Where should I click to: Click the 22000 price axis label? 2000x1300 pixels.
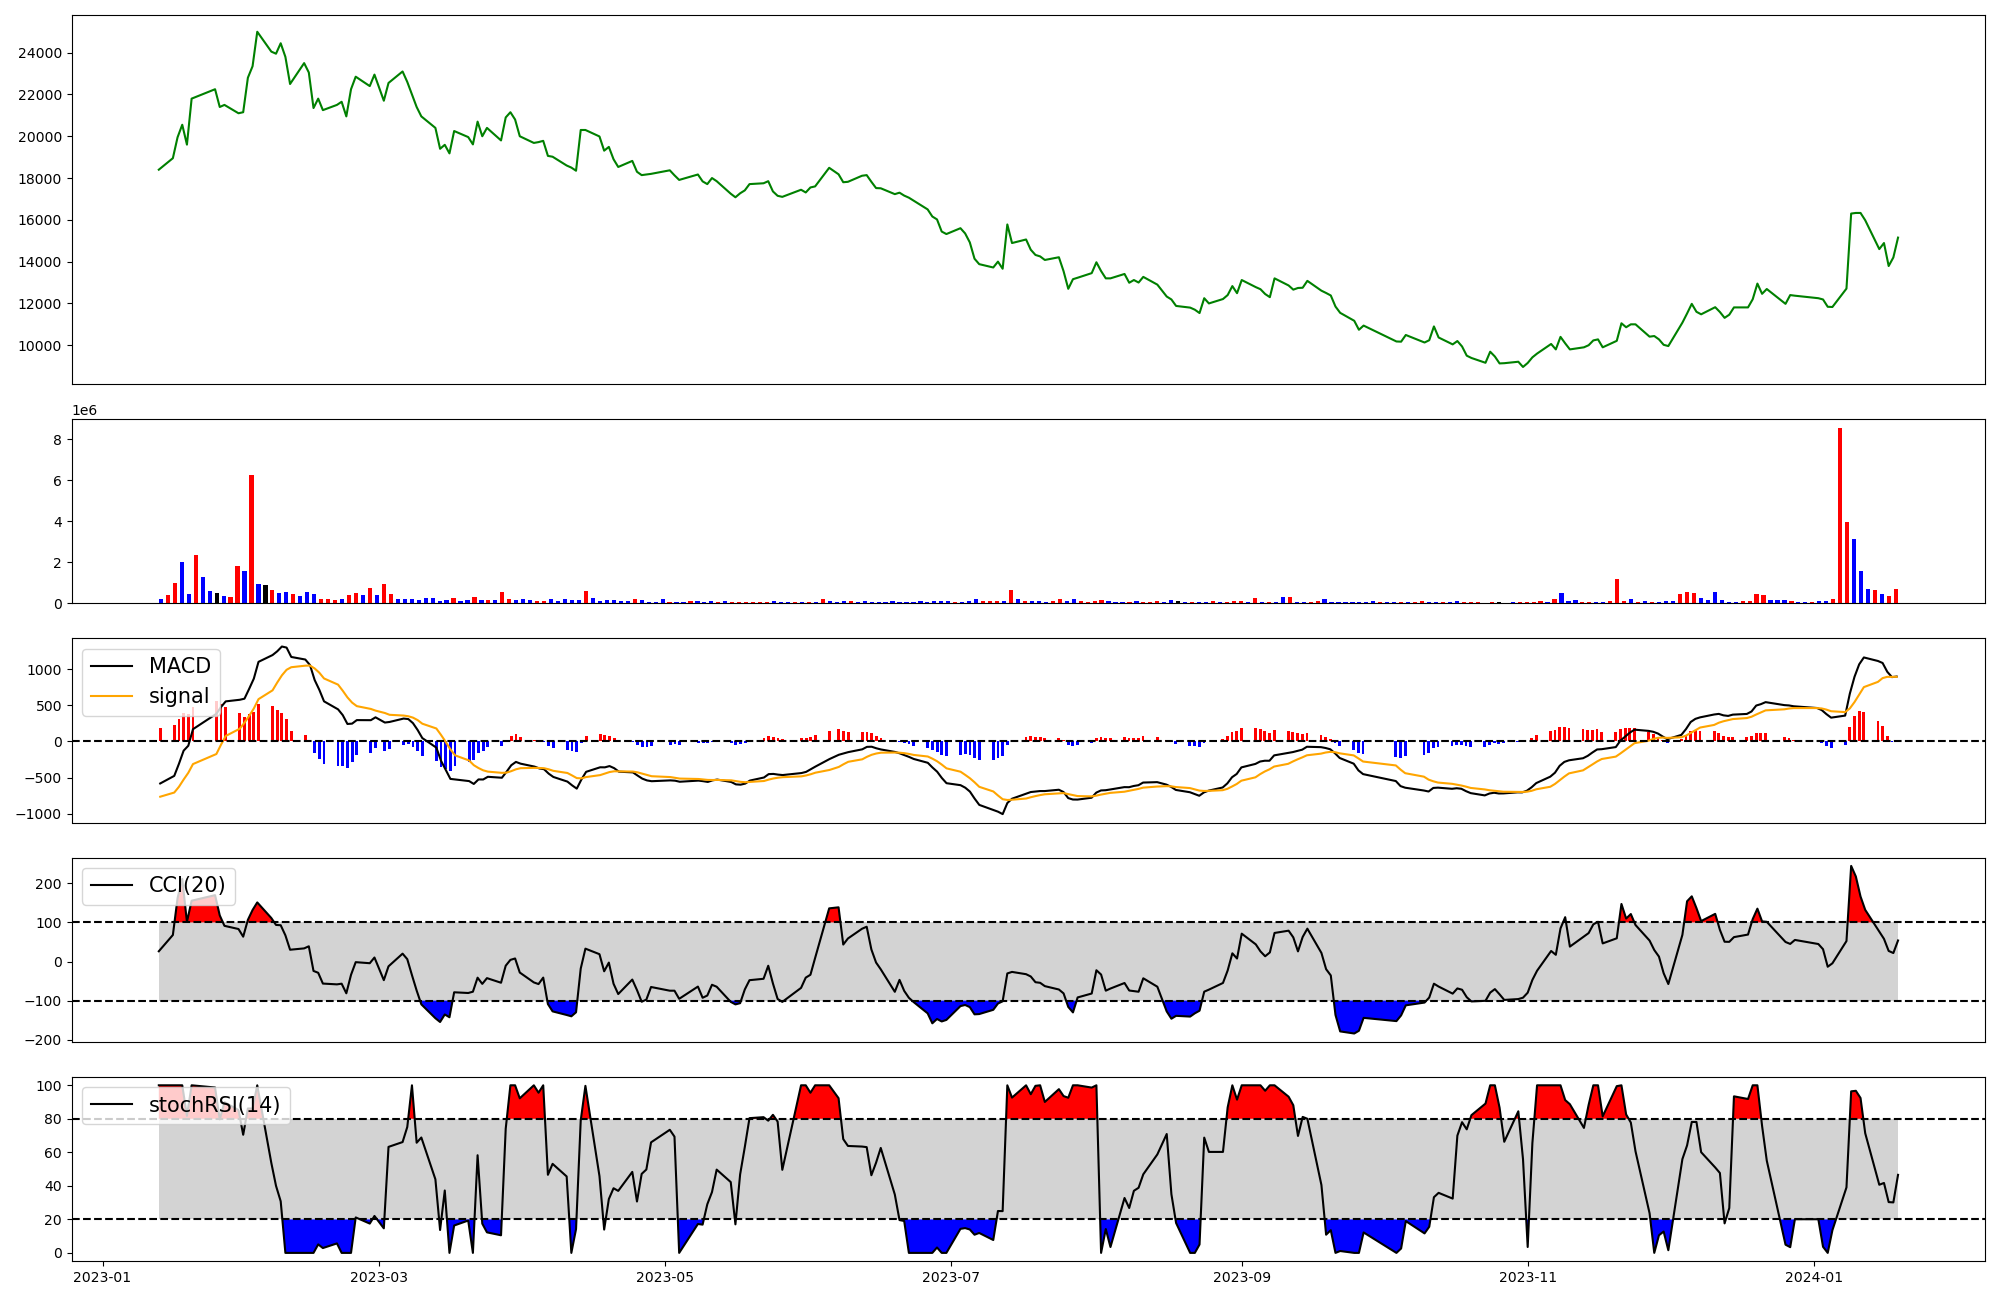40,95
